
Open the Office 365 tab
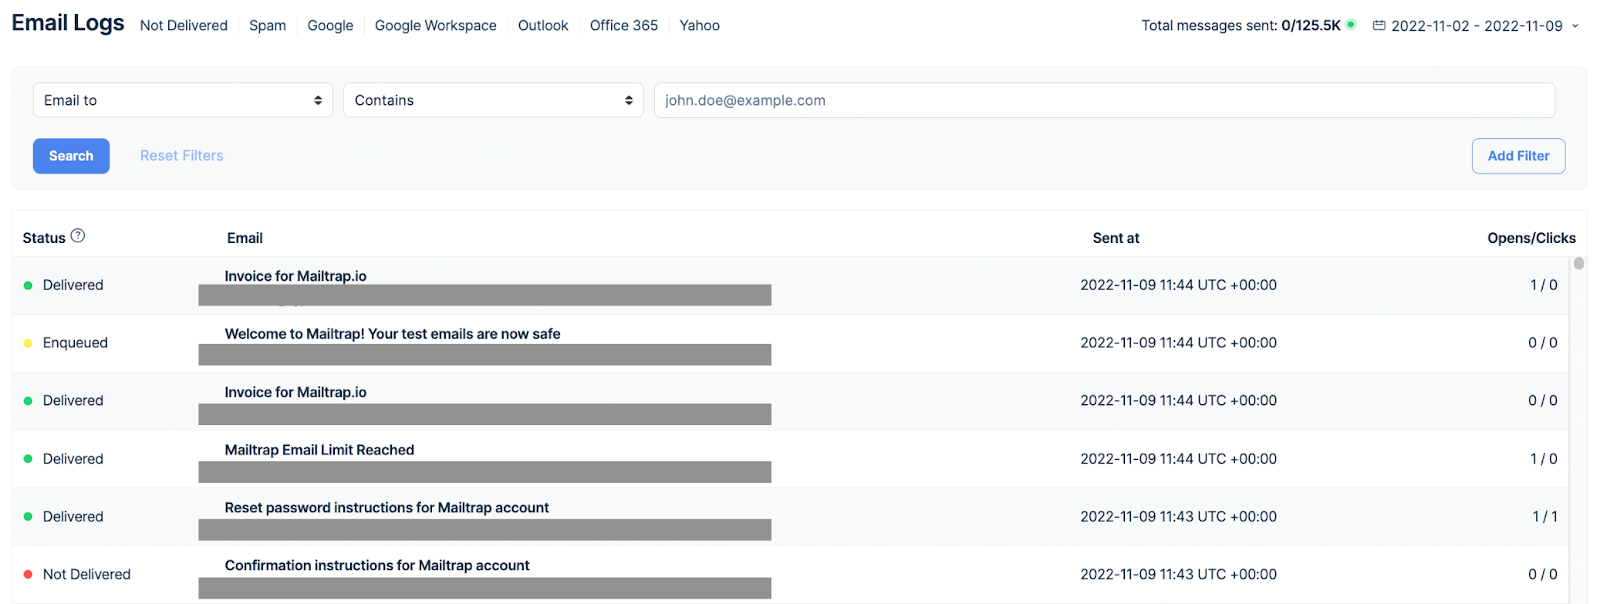[623, 26]
